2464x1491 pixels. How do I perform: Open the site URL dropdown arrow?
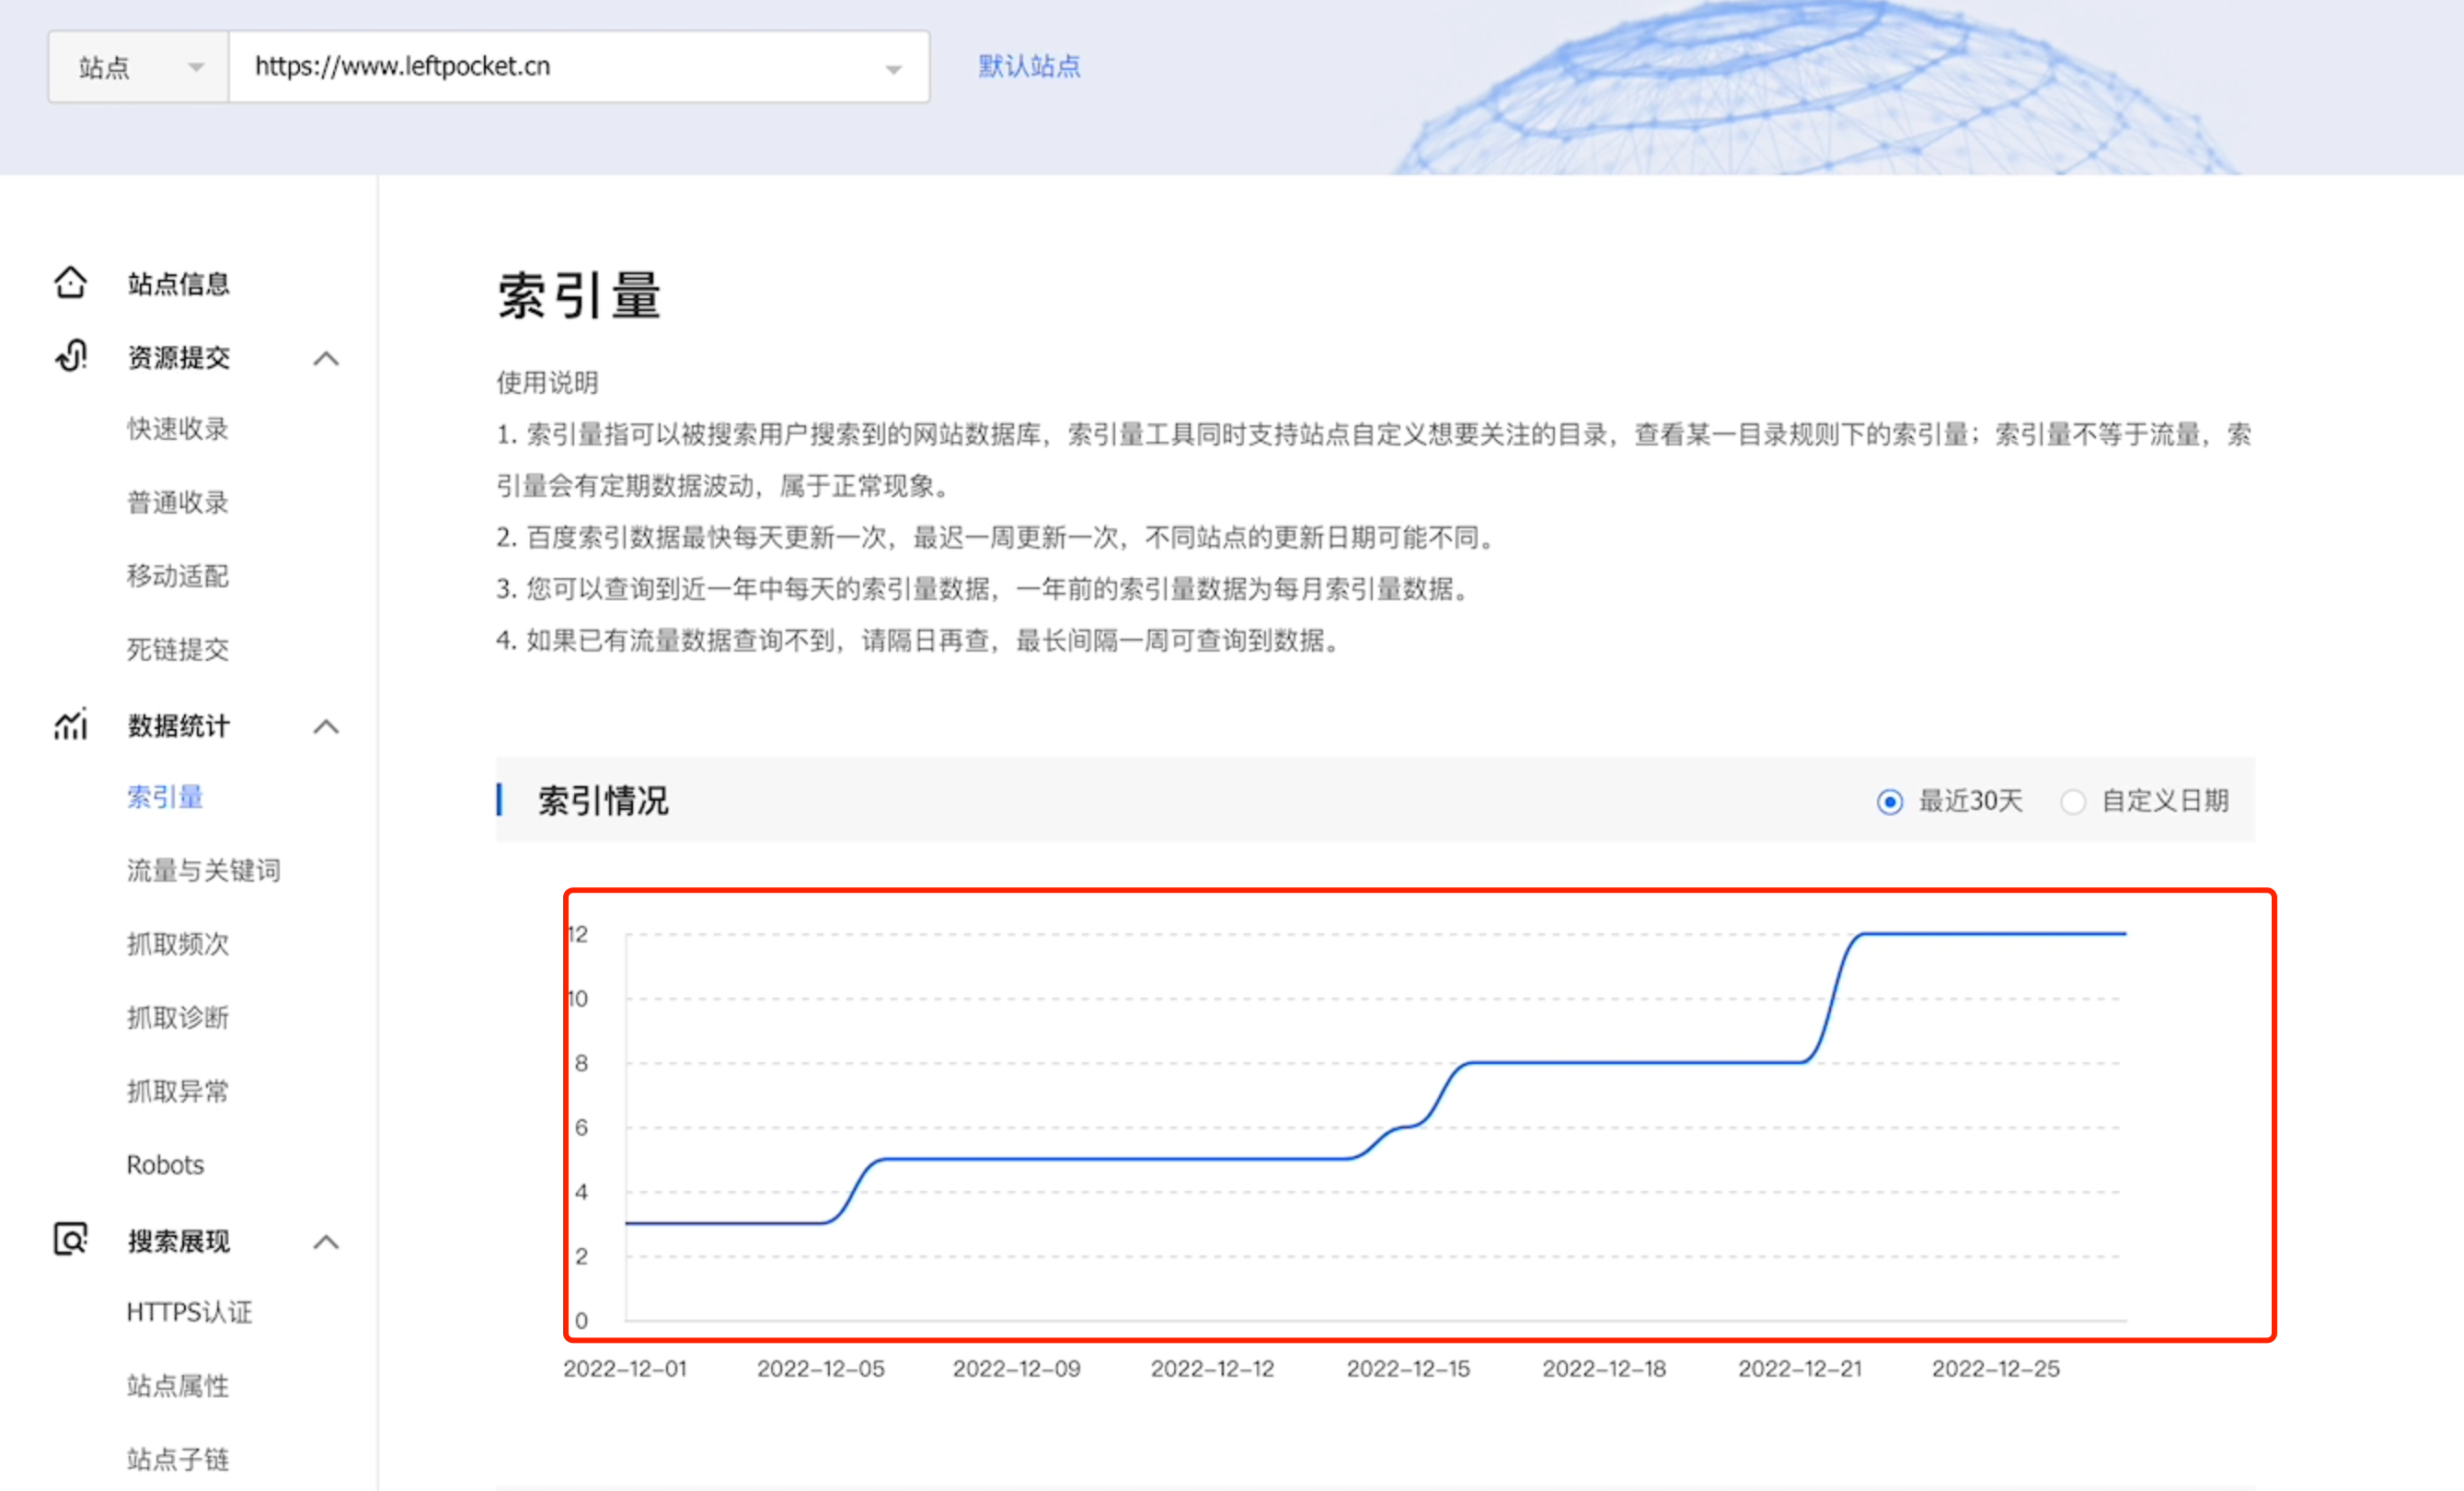pyautogui.click(x=893, y=68)
